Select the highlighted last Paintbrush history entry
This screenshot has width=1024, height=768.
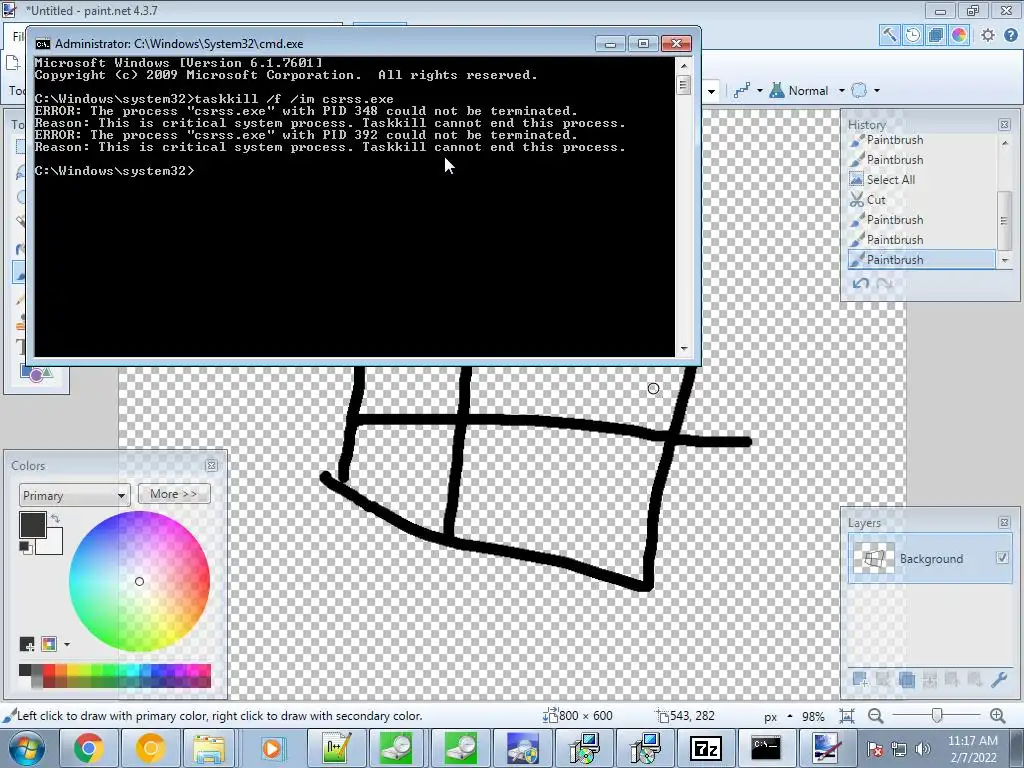922,259
